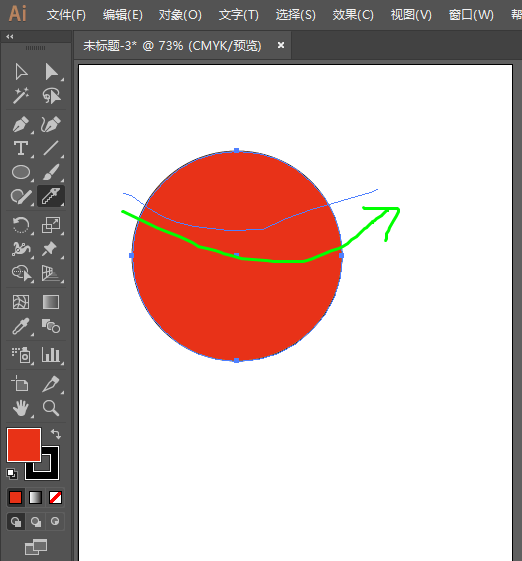Collapse the tools panel double arrows
Image resolution: width=522 pixels, height=561 pixels.
click(x=10, y=36)
